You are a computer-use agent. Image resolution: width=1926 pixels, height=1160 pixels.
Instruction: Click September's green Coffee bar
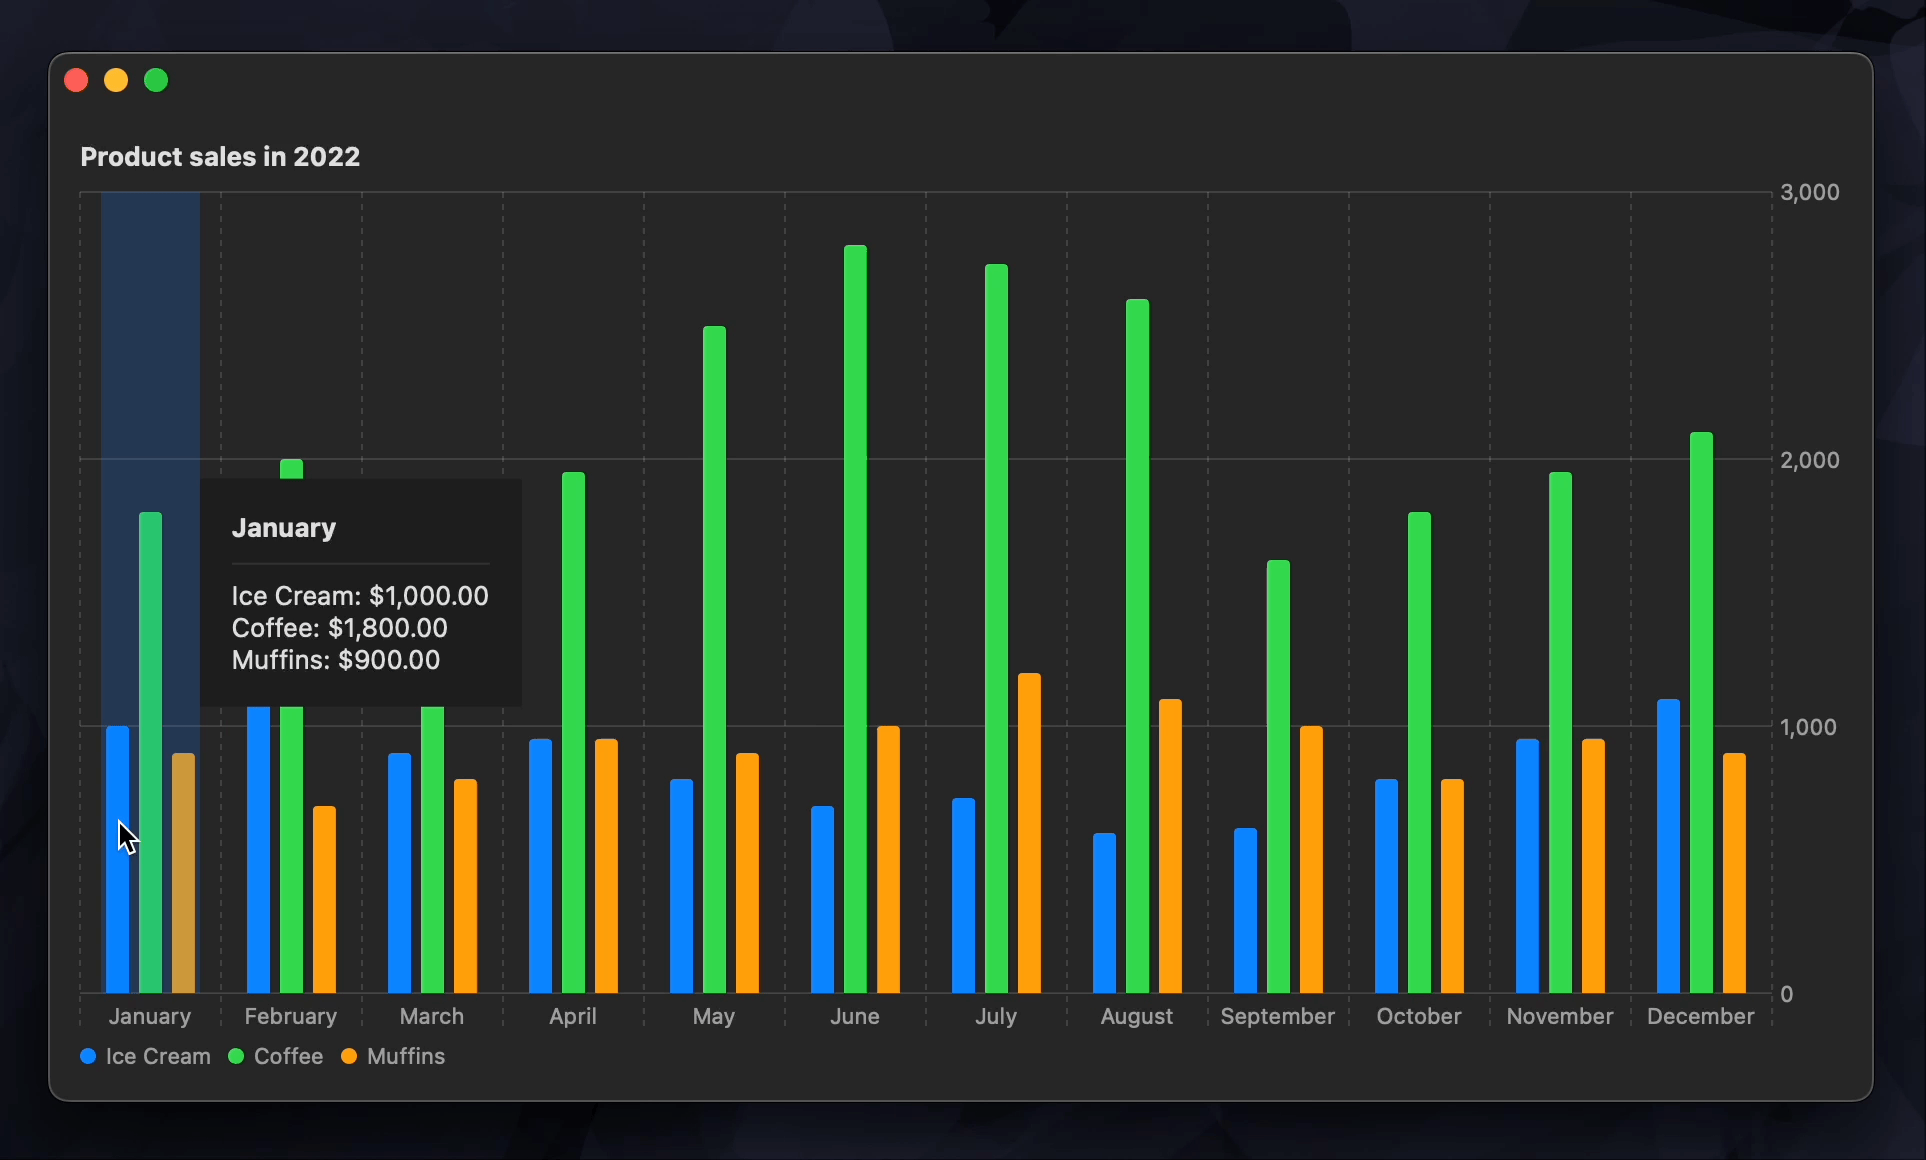(x=1279, y=777)
